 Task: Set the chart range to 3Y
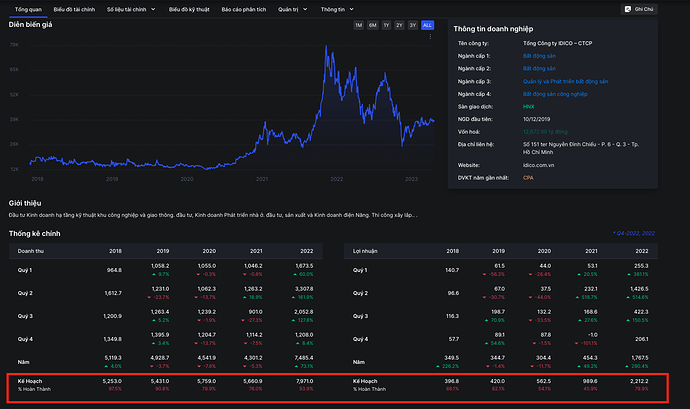pos(413,24)
